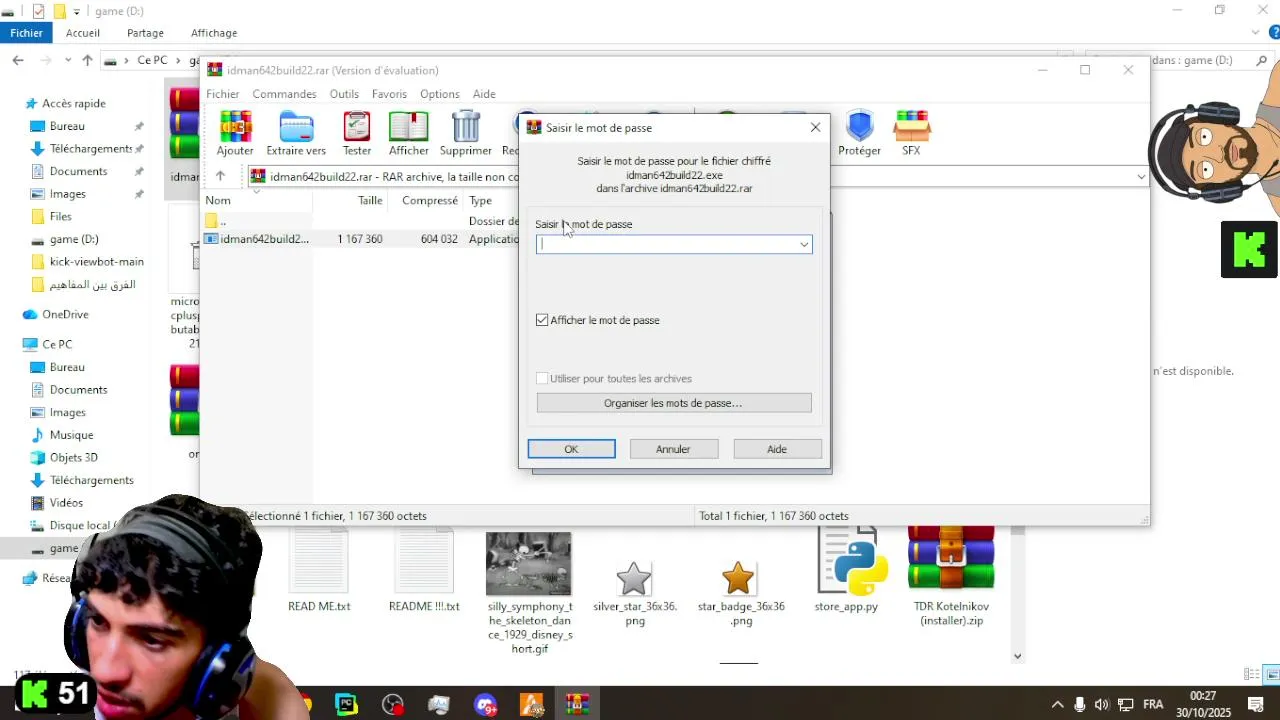Click the Supprimer trash icon

pos(466,133)
